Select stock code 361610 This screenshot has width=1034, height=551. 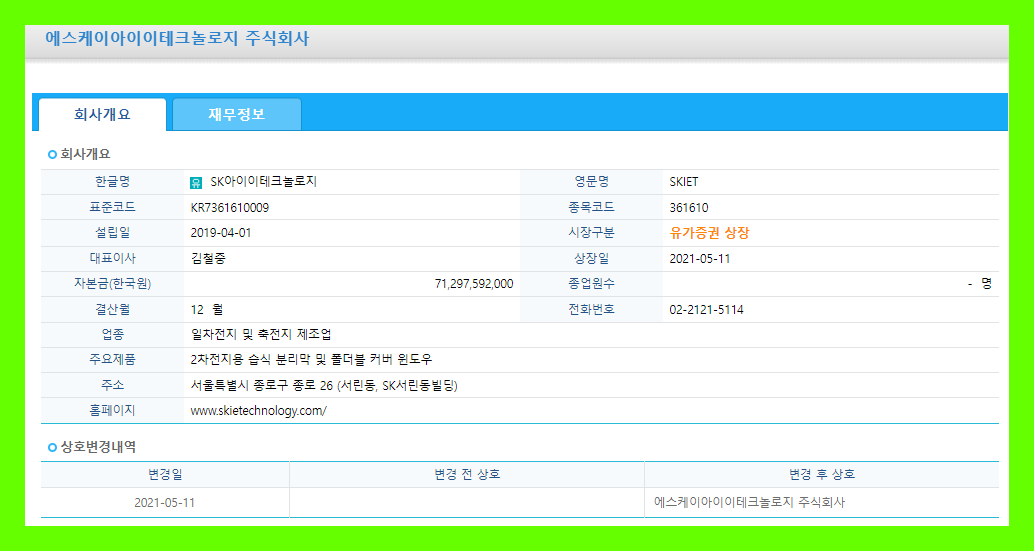pos(689,208)
